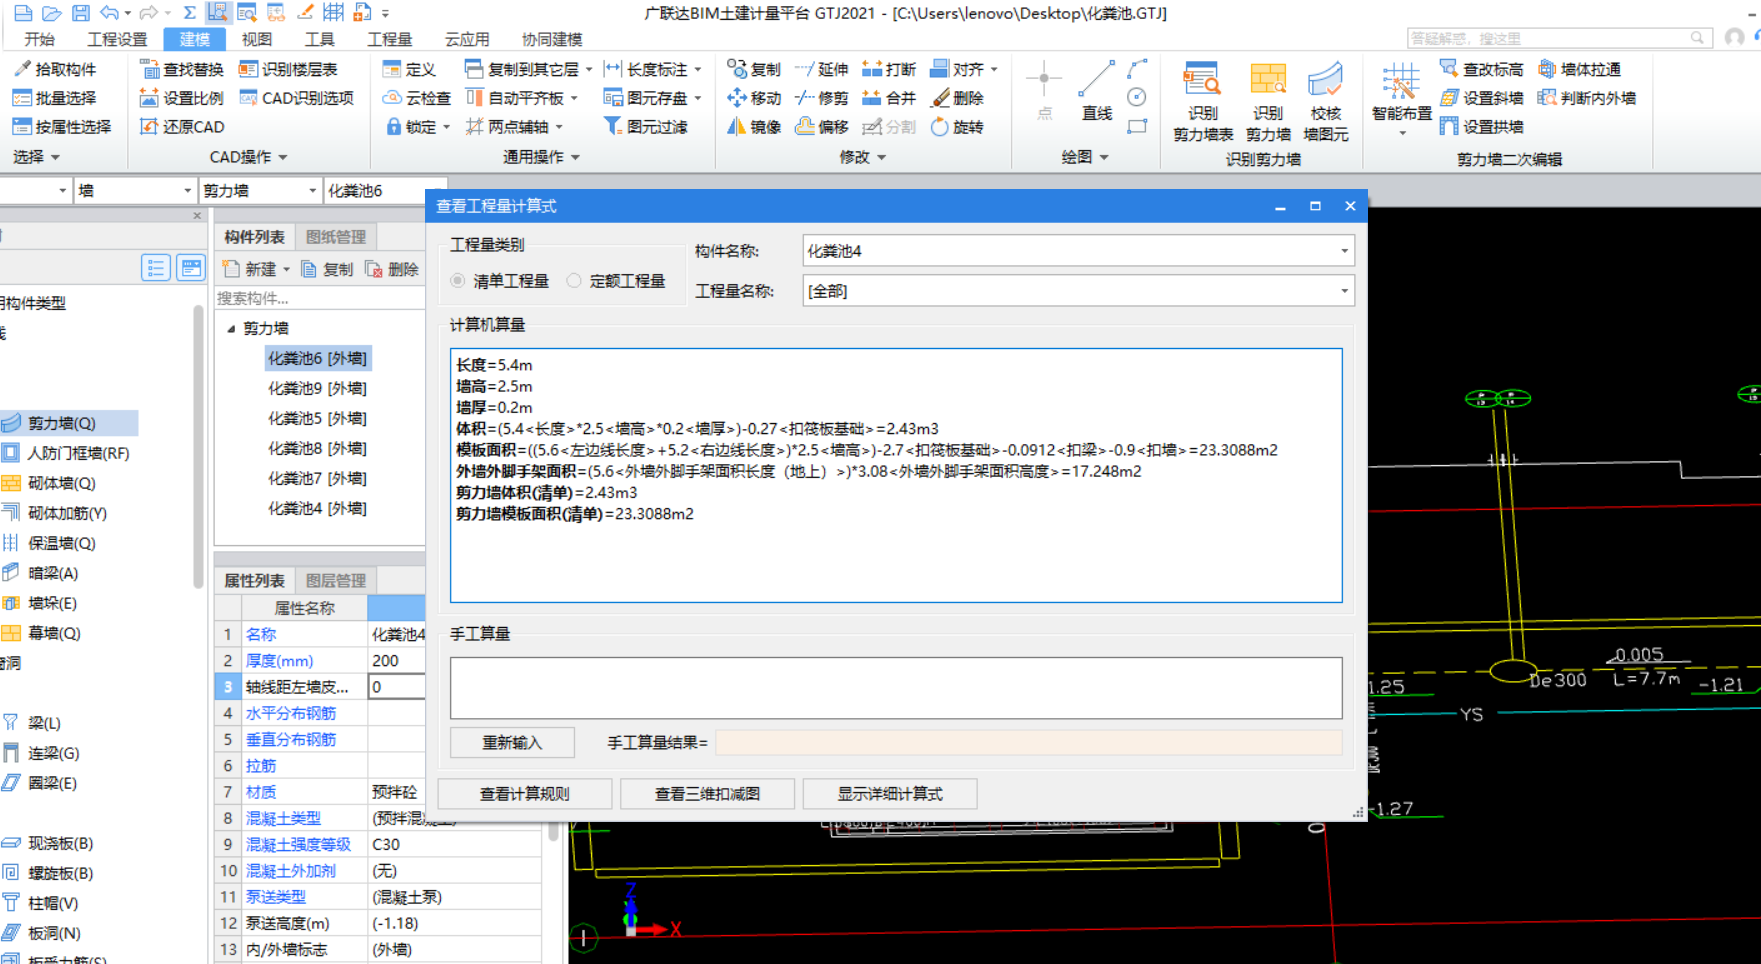
Task: Select 化粪池9 [外墙] in component list
Action: pos(317,388)
